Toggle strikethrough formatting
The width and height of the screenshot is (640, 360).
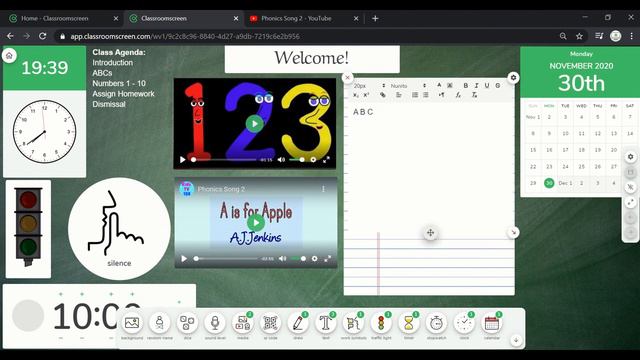point(498,86)
